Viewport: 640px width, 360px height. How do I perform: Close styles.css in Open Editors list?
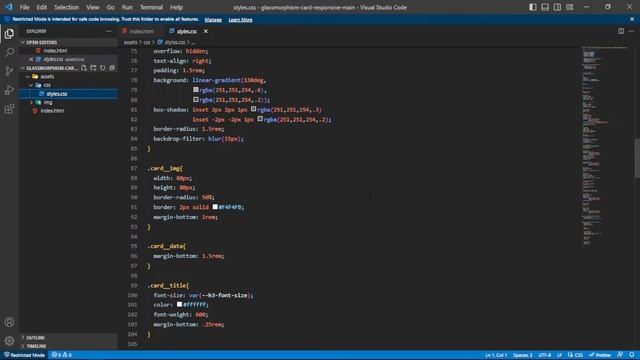click(x=31, y=59)
